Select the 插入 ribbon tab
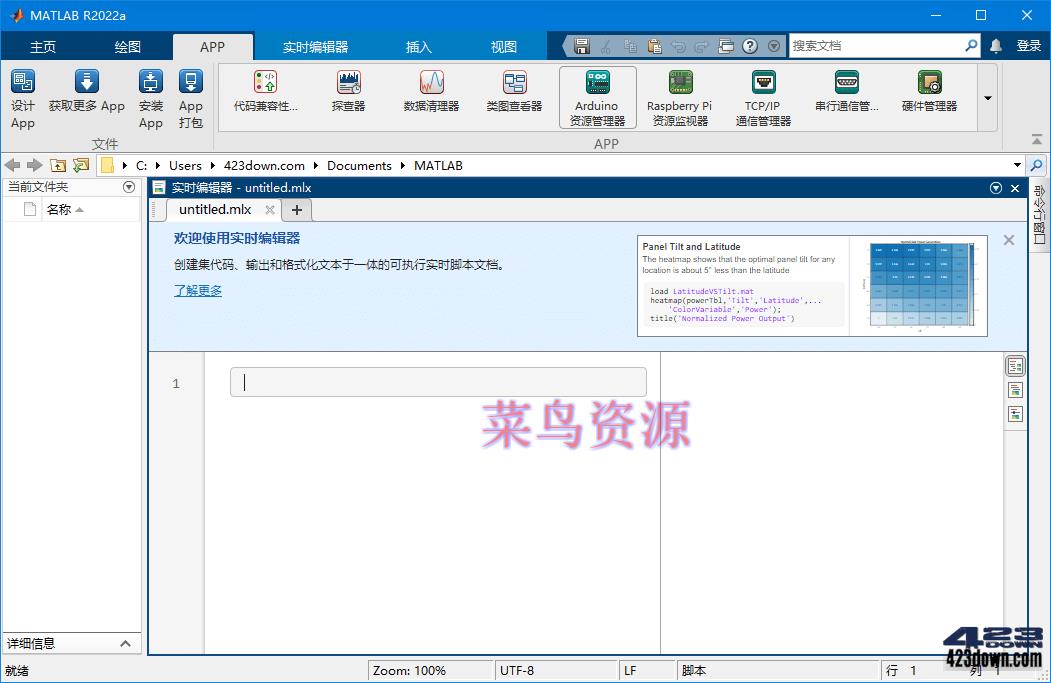The height and width of the screenshot is (683, 1051). [418, 45]
